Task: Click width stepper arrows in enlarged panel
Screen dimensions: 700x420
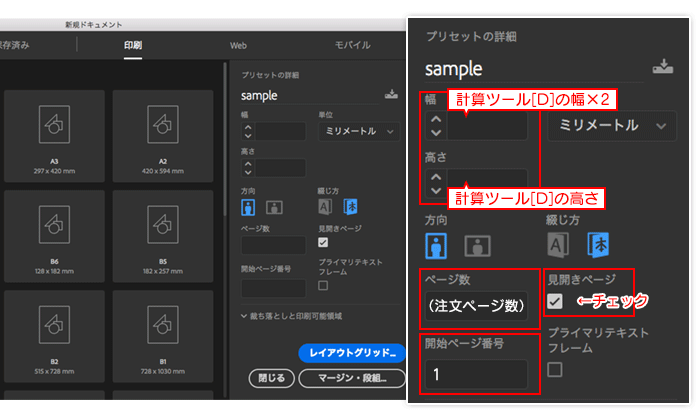Action: point(435,125)
